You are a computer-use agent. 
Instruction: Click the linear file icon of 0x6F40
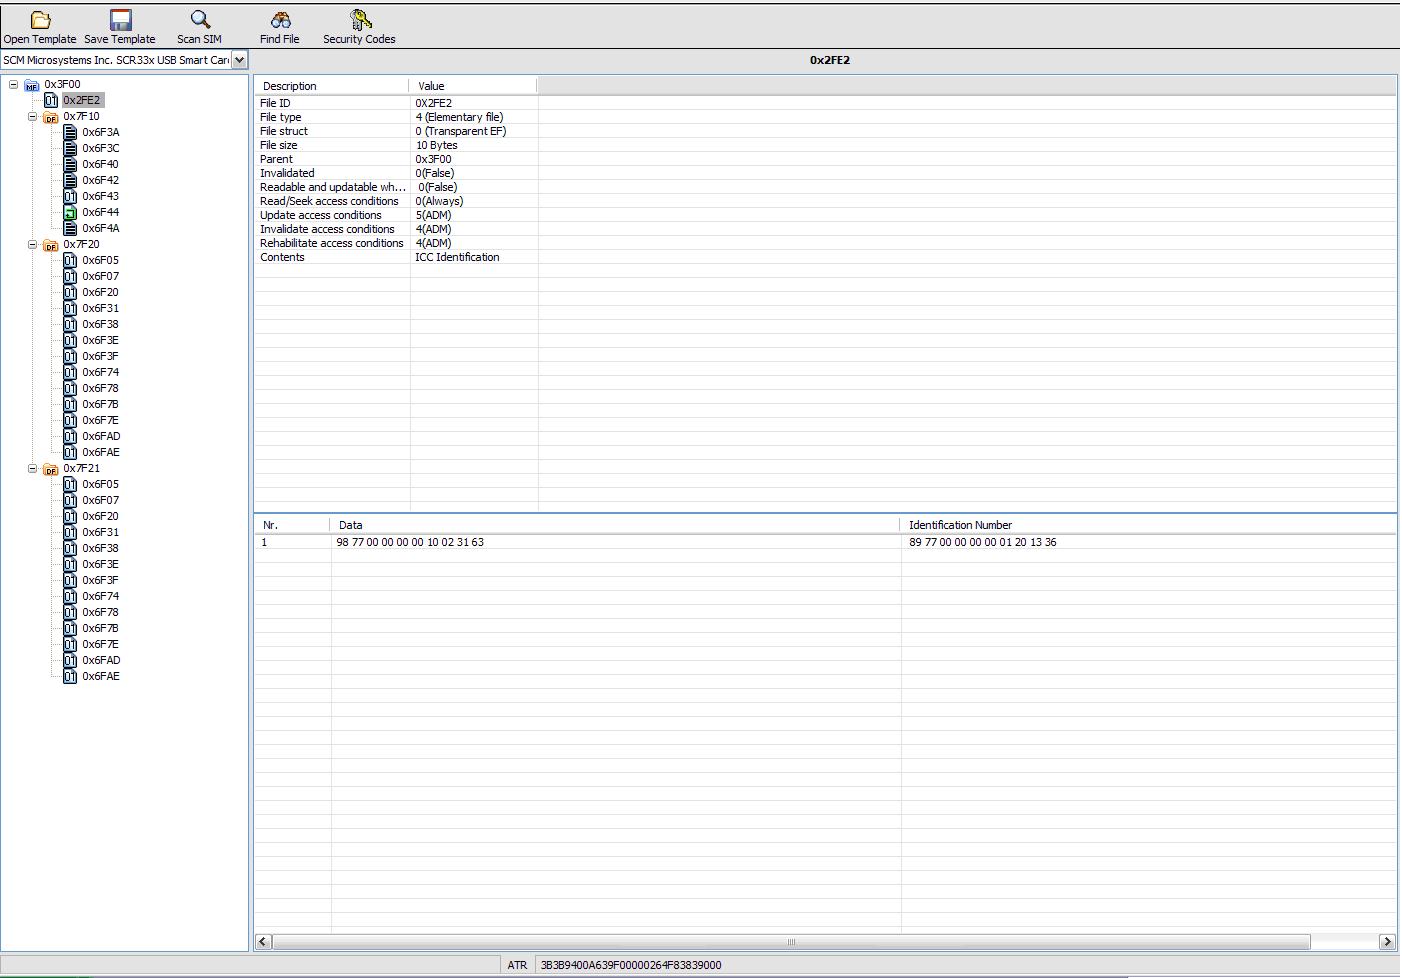coord(70,164)
